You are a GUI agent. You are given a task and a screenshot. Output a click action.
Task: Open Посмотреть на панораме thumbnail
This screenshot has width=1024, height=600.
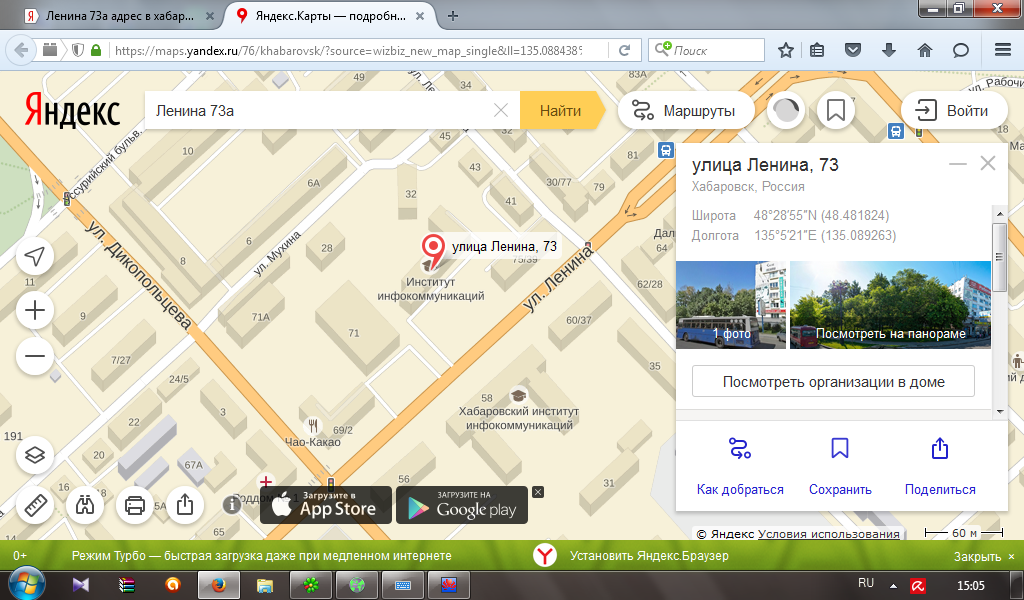click(x=890, y=305)
